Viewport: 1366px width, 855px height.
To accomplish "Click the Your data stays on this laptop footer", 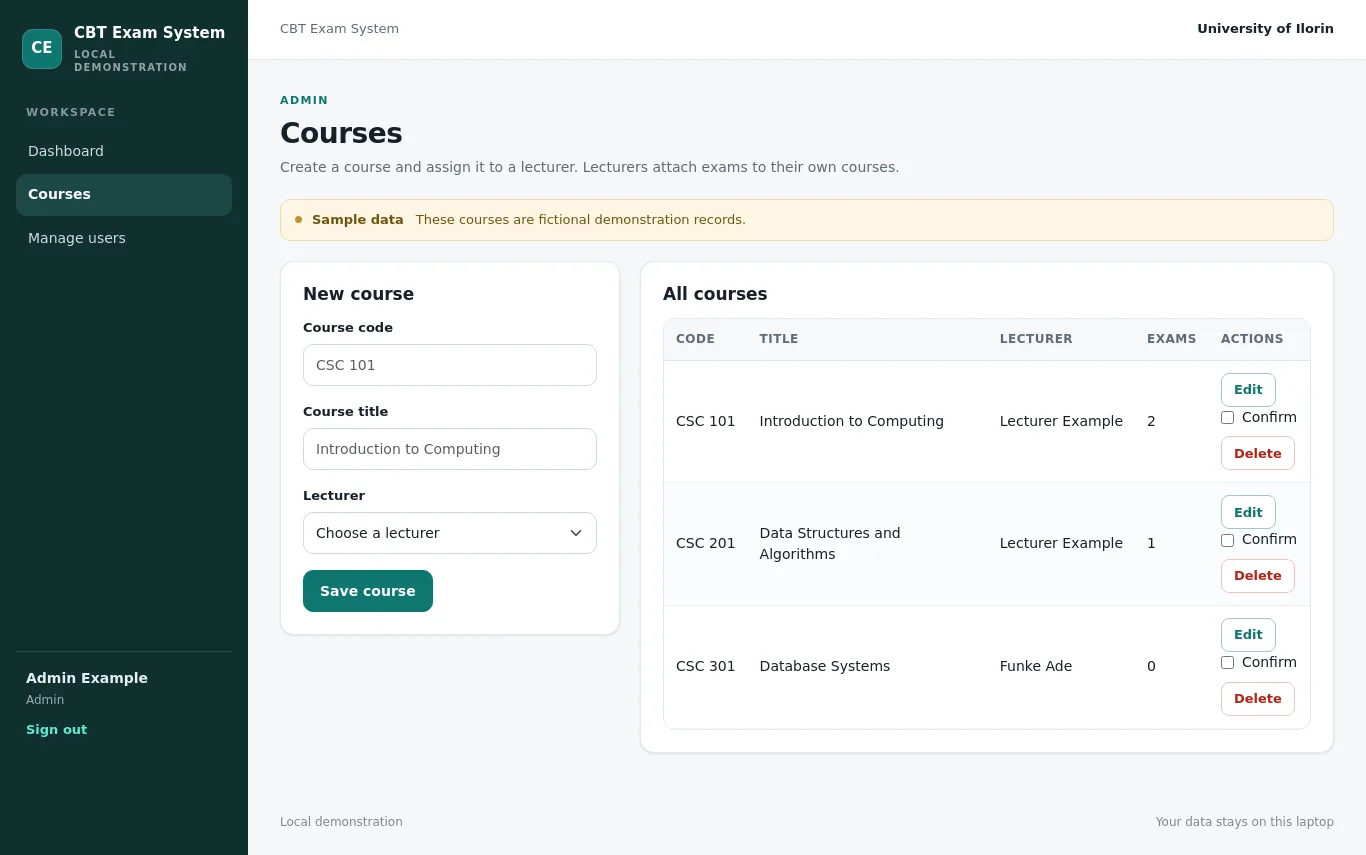I will tap(1245, 822).
